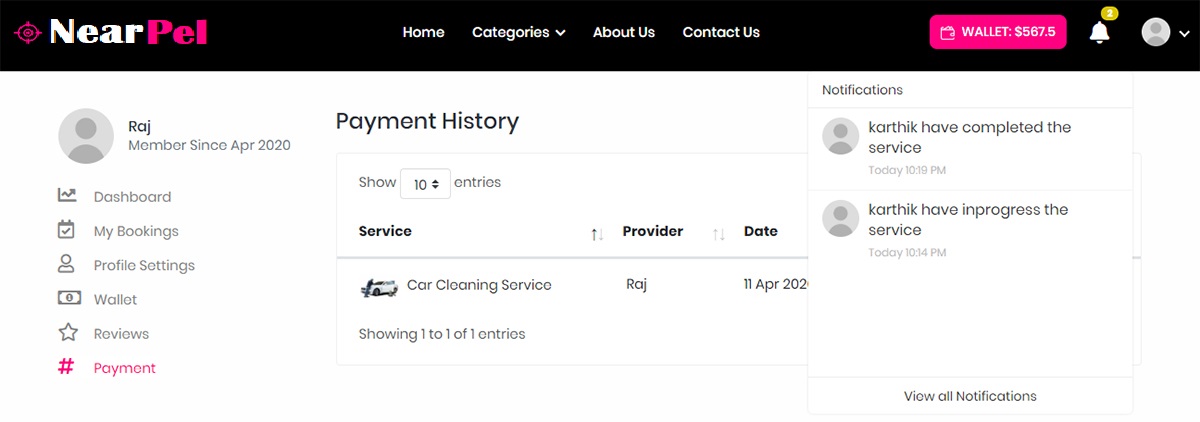Click the NearPel logo

[110, 32]
